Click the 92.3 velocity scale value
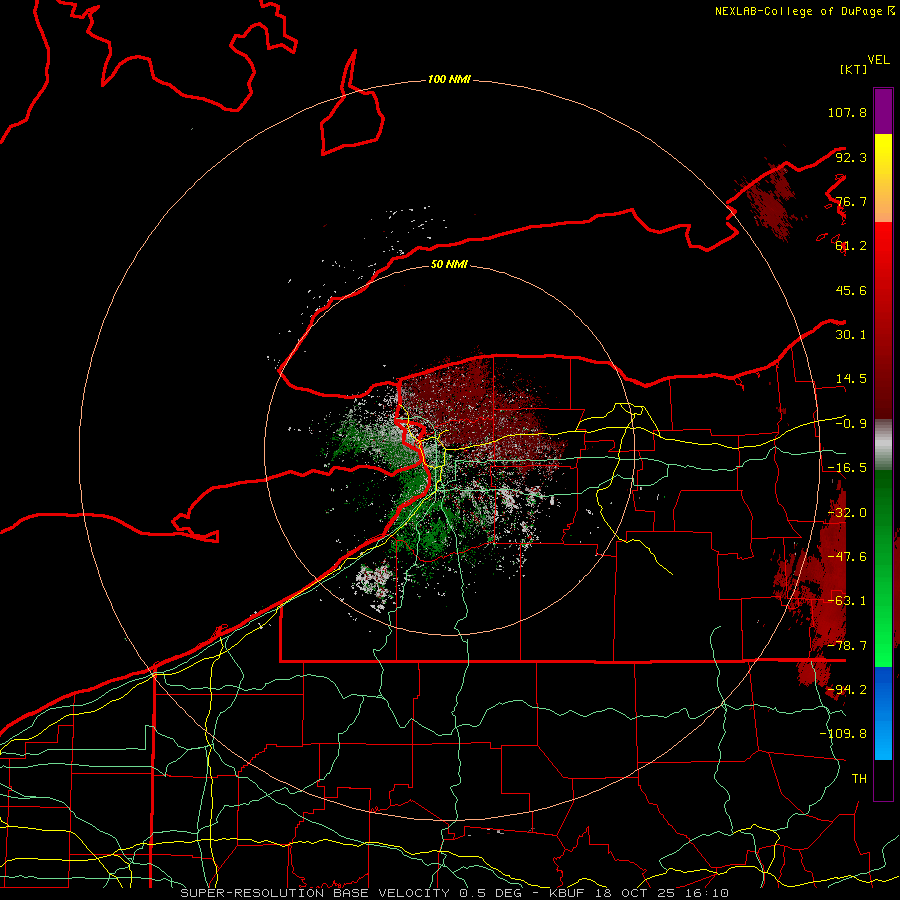The image size is (900, 900). 851,157
